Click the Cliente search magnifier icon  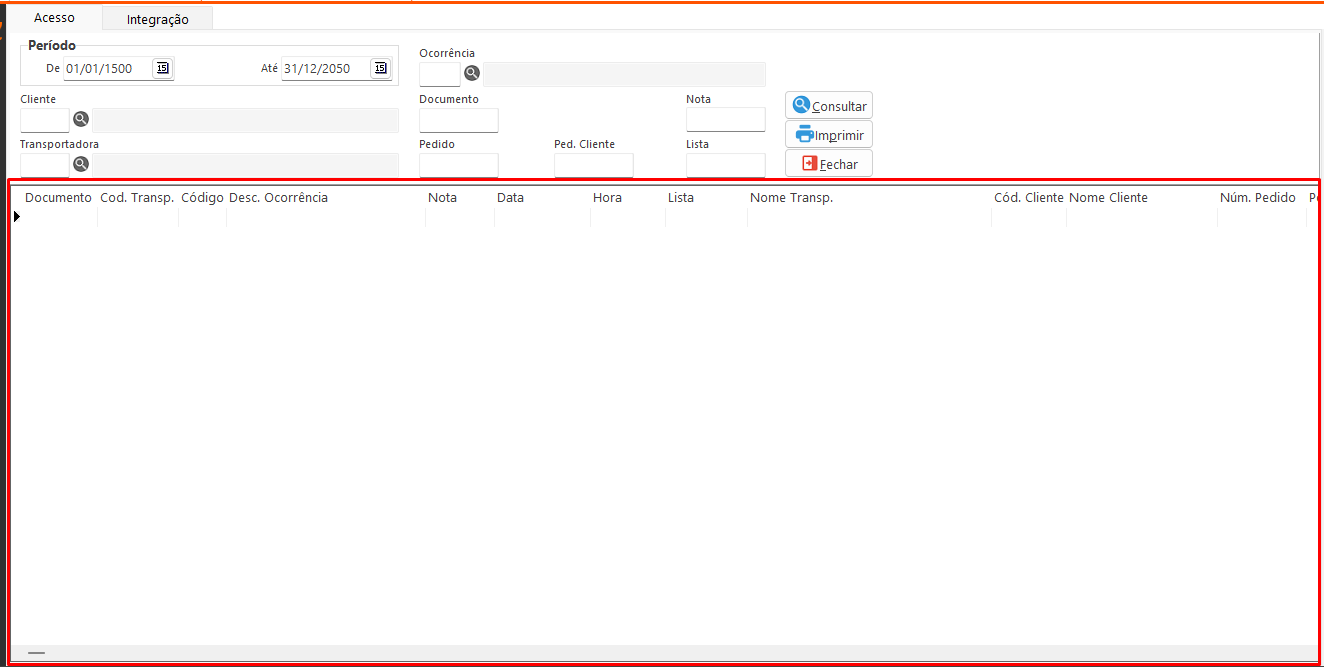click(x=81, y=120)
